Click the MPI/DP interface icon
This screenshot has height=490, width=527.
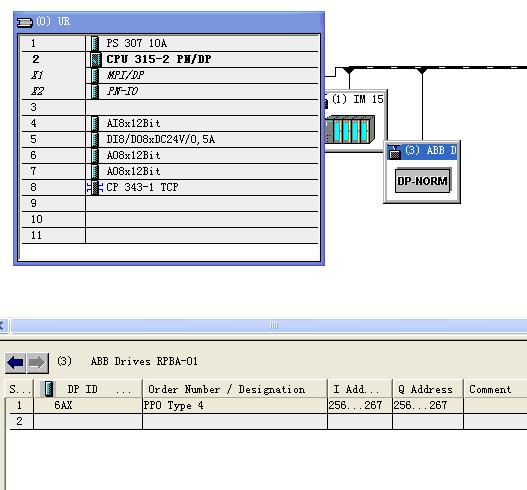coord(95,75)
